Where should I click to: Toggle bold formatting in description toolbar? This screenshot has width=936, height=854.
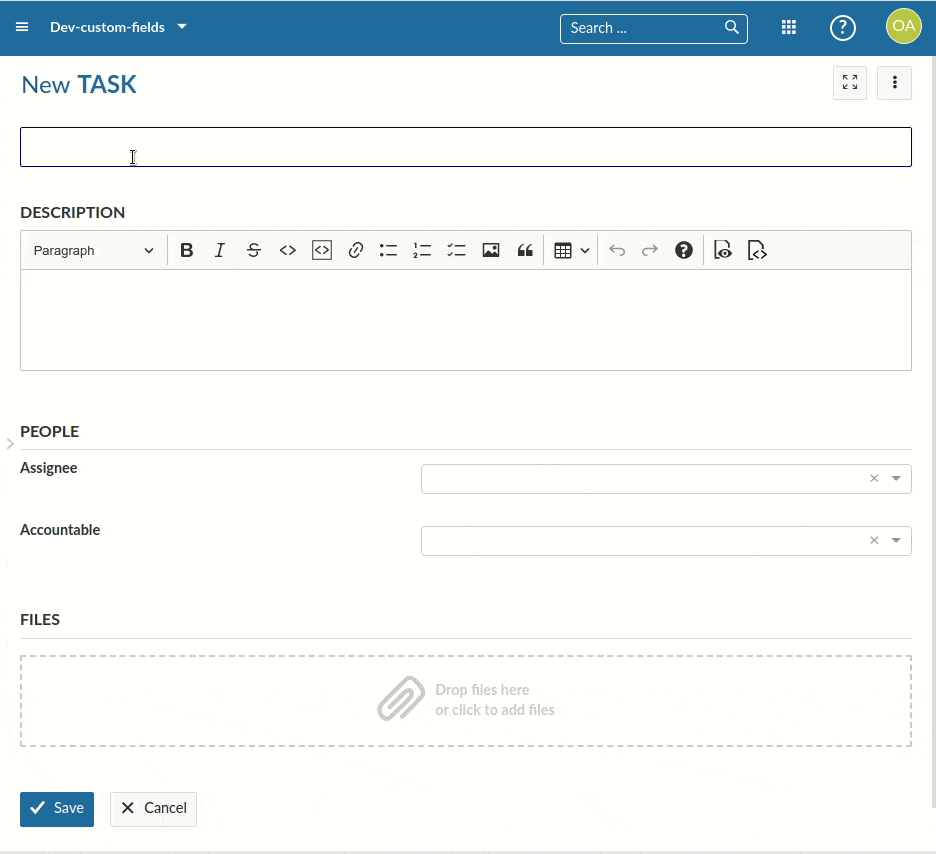coord(186,251)
